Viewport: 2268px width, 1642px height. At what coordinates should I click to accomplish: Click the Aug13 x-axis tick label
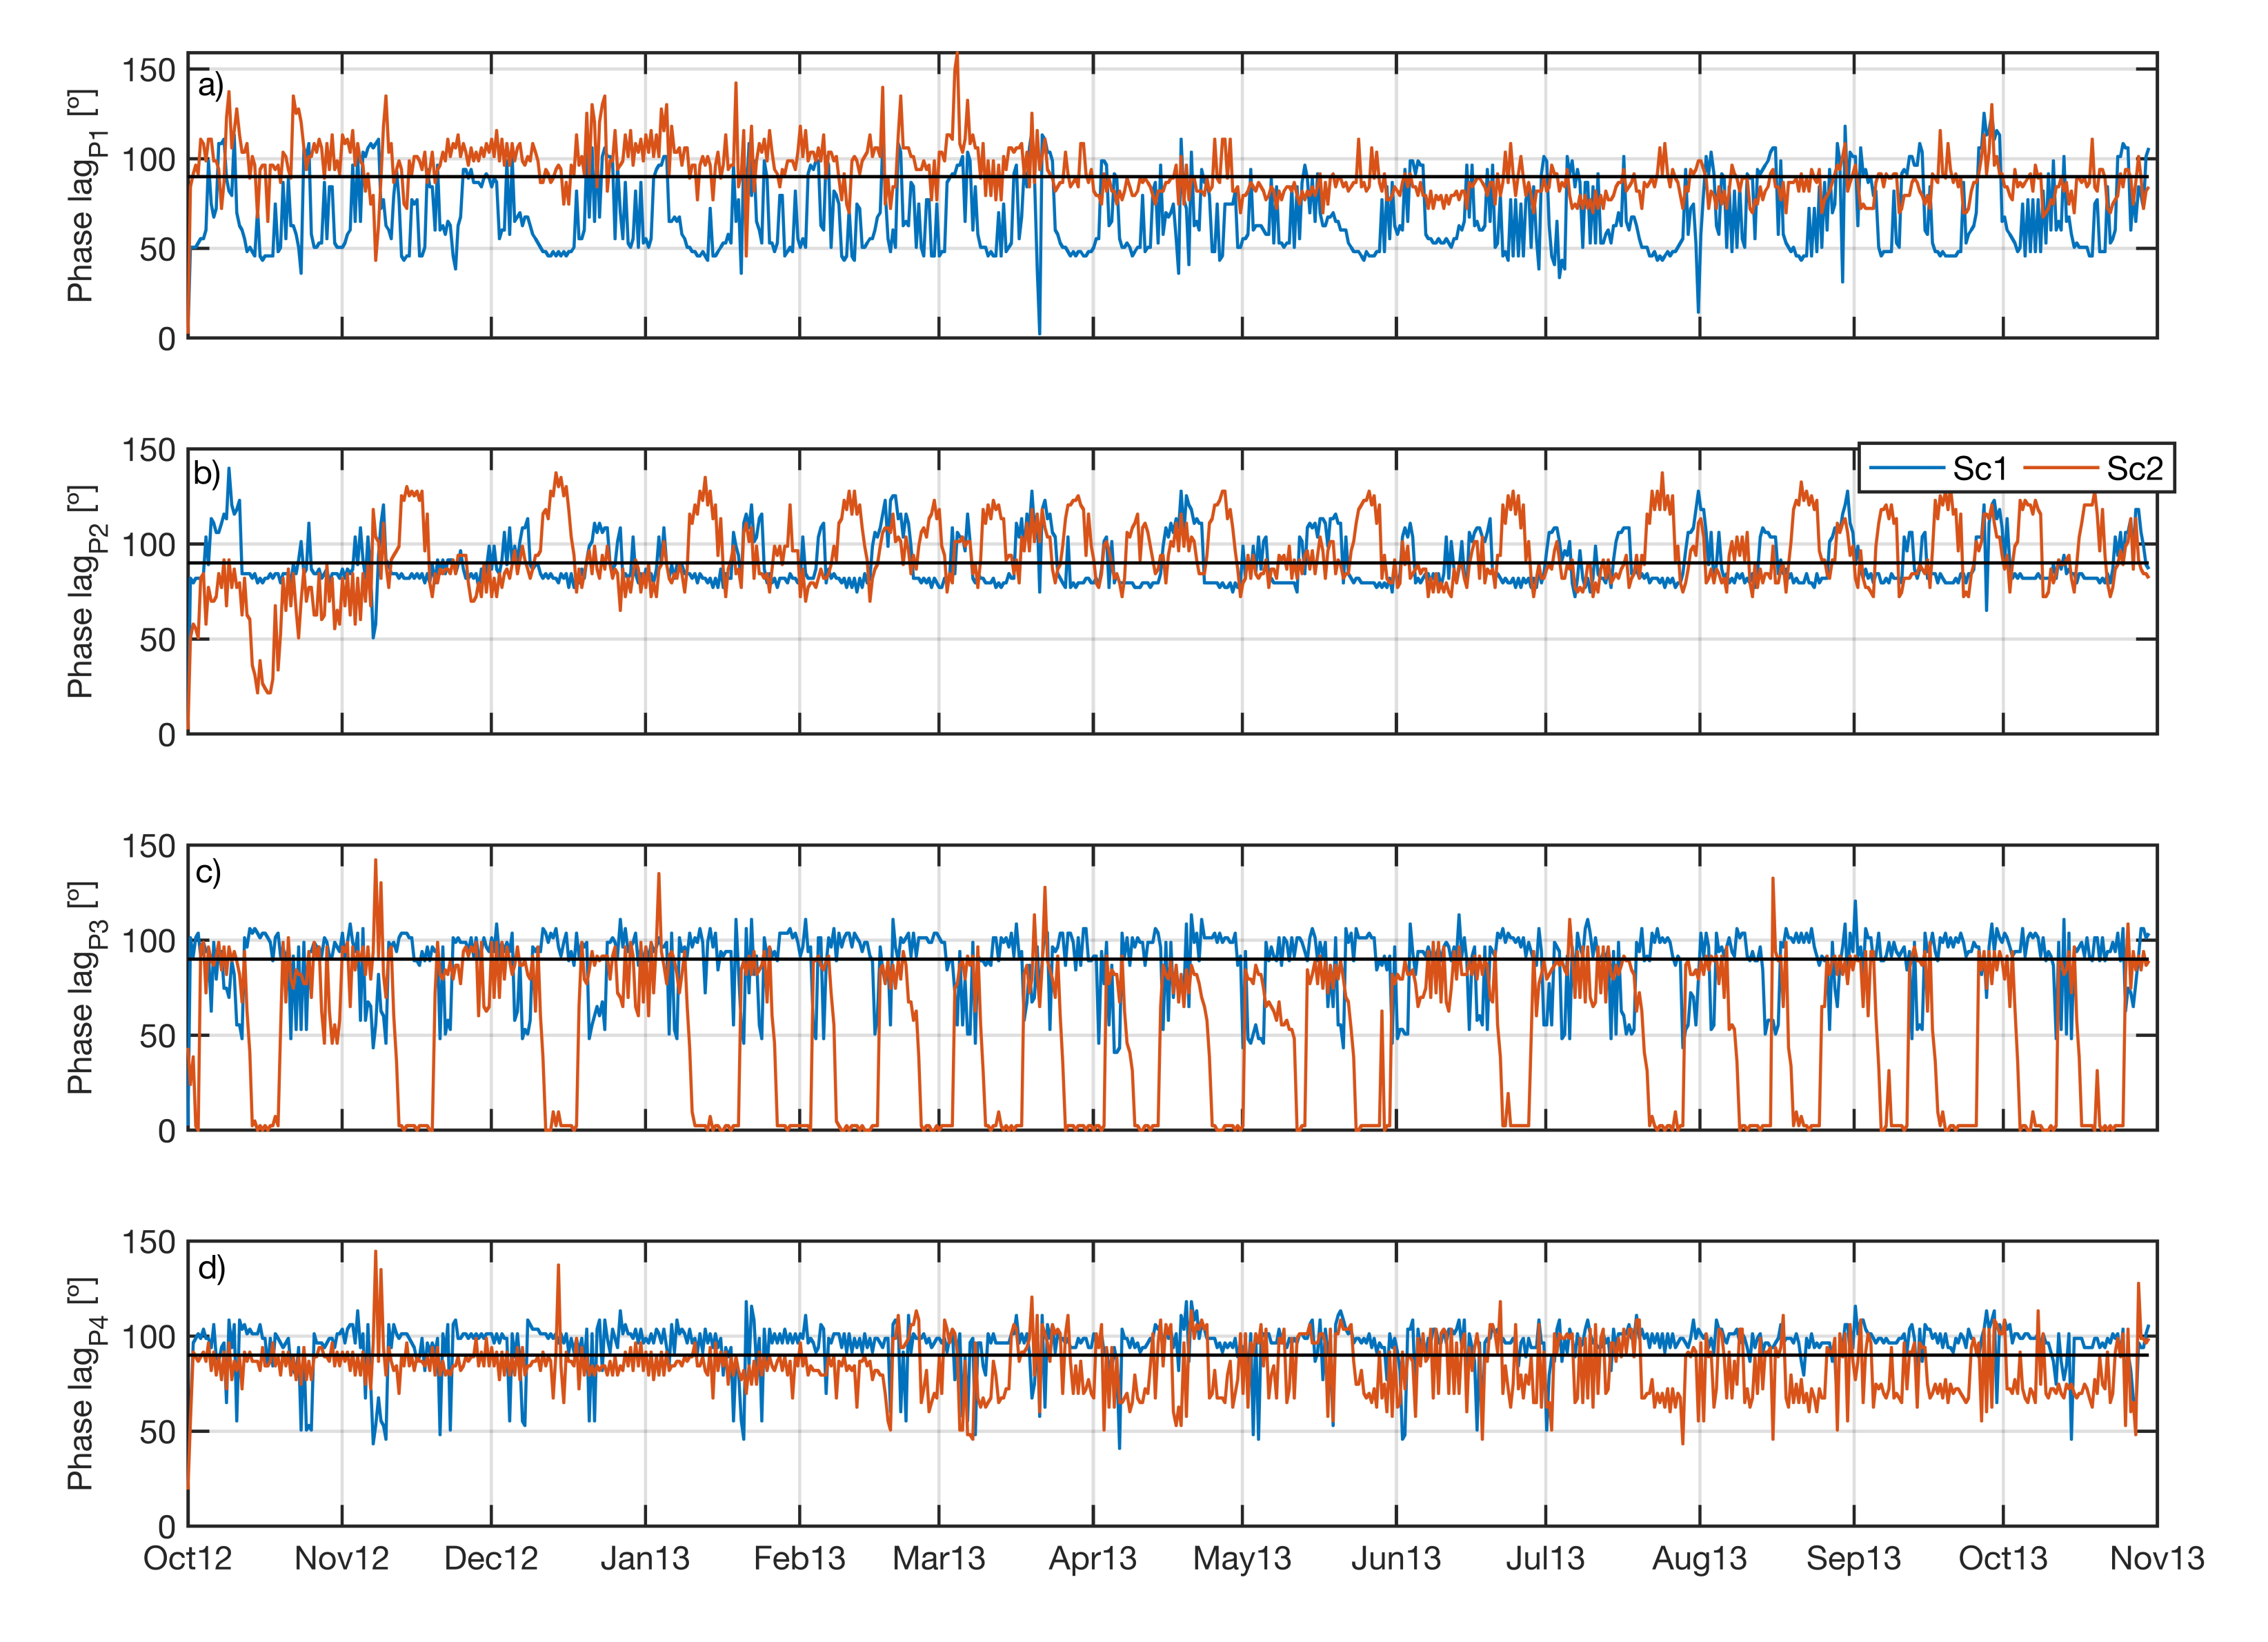pyautogui.click(x=1699, y=1559)
